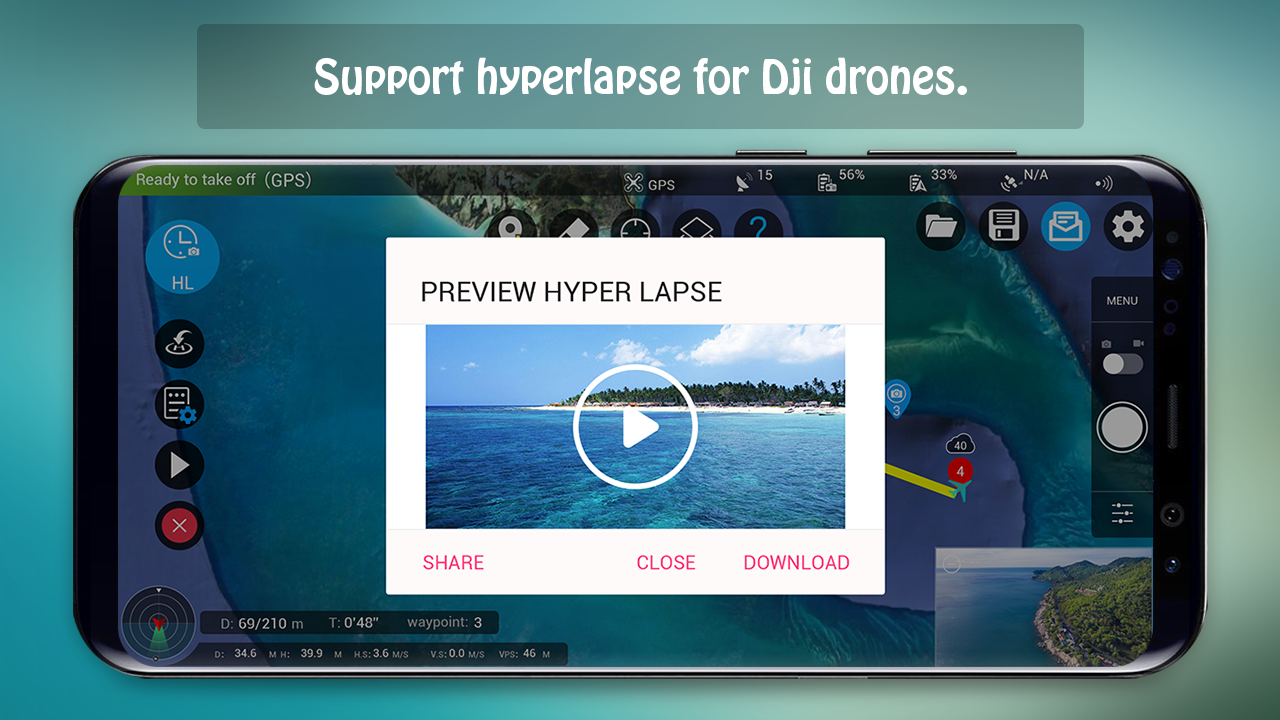This screenshot has height=720, width=1280.
Task: Play the hyperlapse preview video
Action: [x=635, y=427]
